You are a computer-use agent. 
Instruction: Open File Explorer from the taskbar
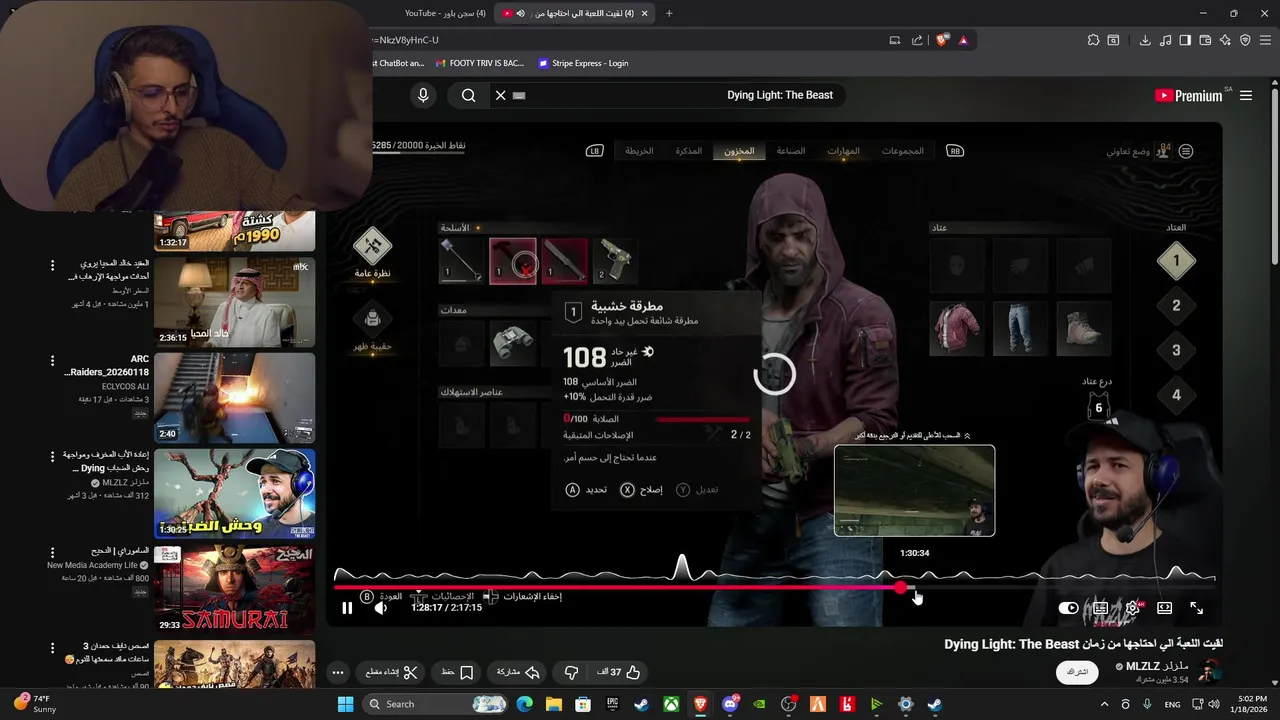pyautogui.click(x=554, y=704)
